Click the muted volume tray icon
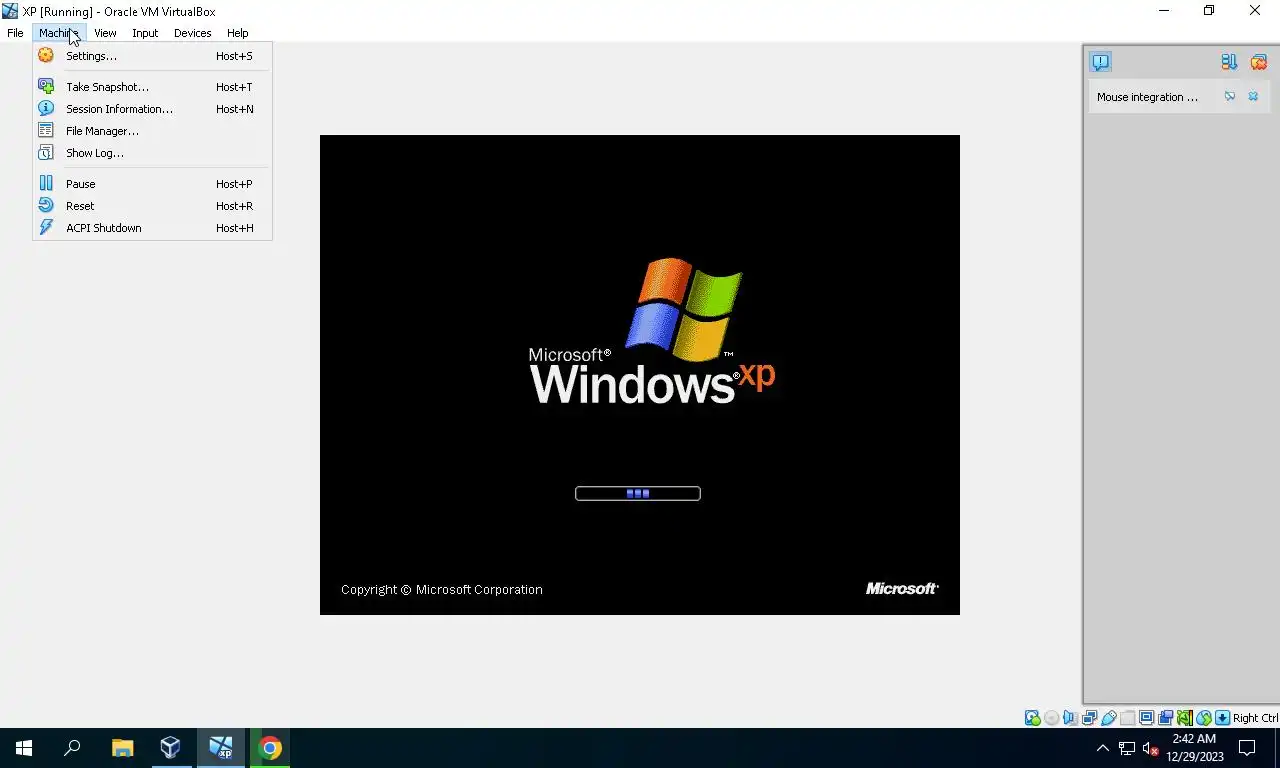 tap(1151, 748)
